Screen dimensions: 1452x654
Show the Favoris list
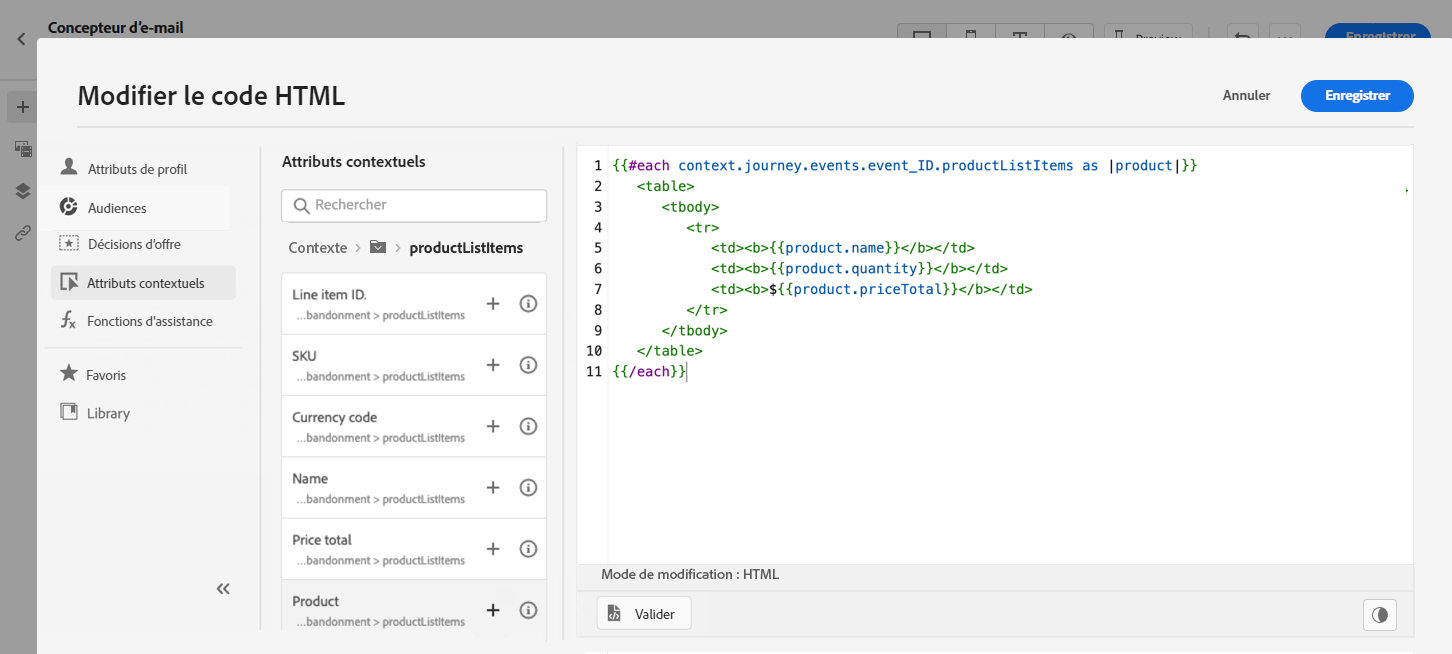[x=105, y=375]
